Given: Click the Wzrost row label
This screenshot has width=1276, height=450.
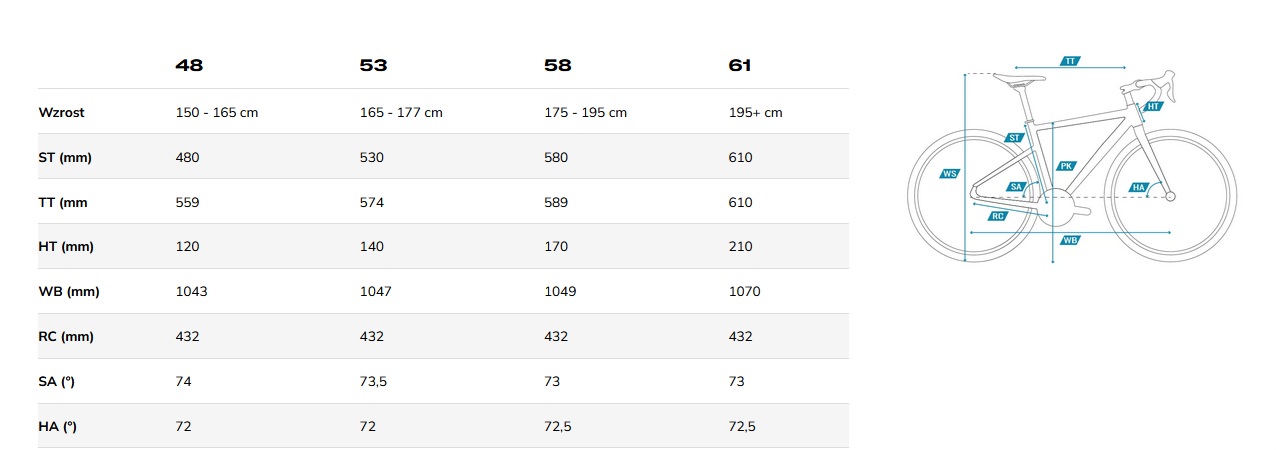Looking at the screenshot, I should pos(61,113).
